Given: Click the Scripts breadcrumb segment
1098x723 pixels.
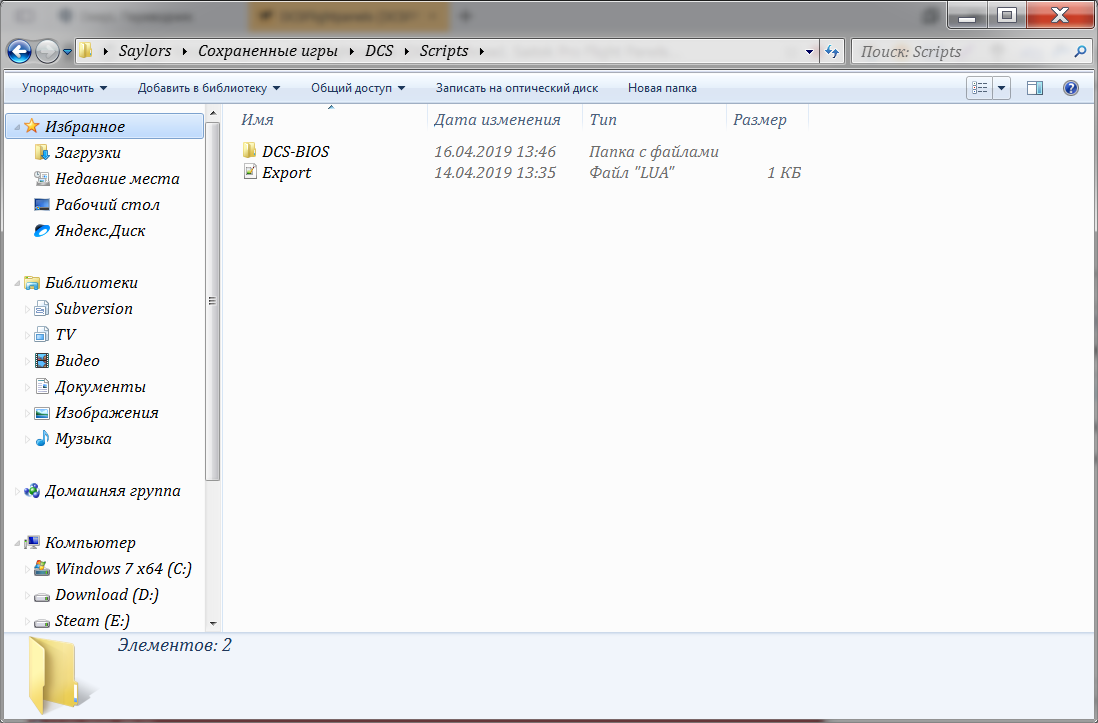Looking at the screenshot, I should (444, 51).
